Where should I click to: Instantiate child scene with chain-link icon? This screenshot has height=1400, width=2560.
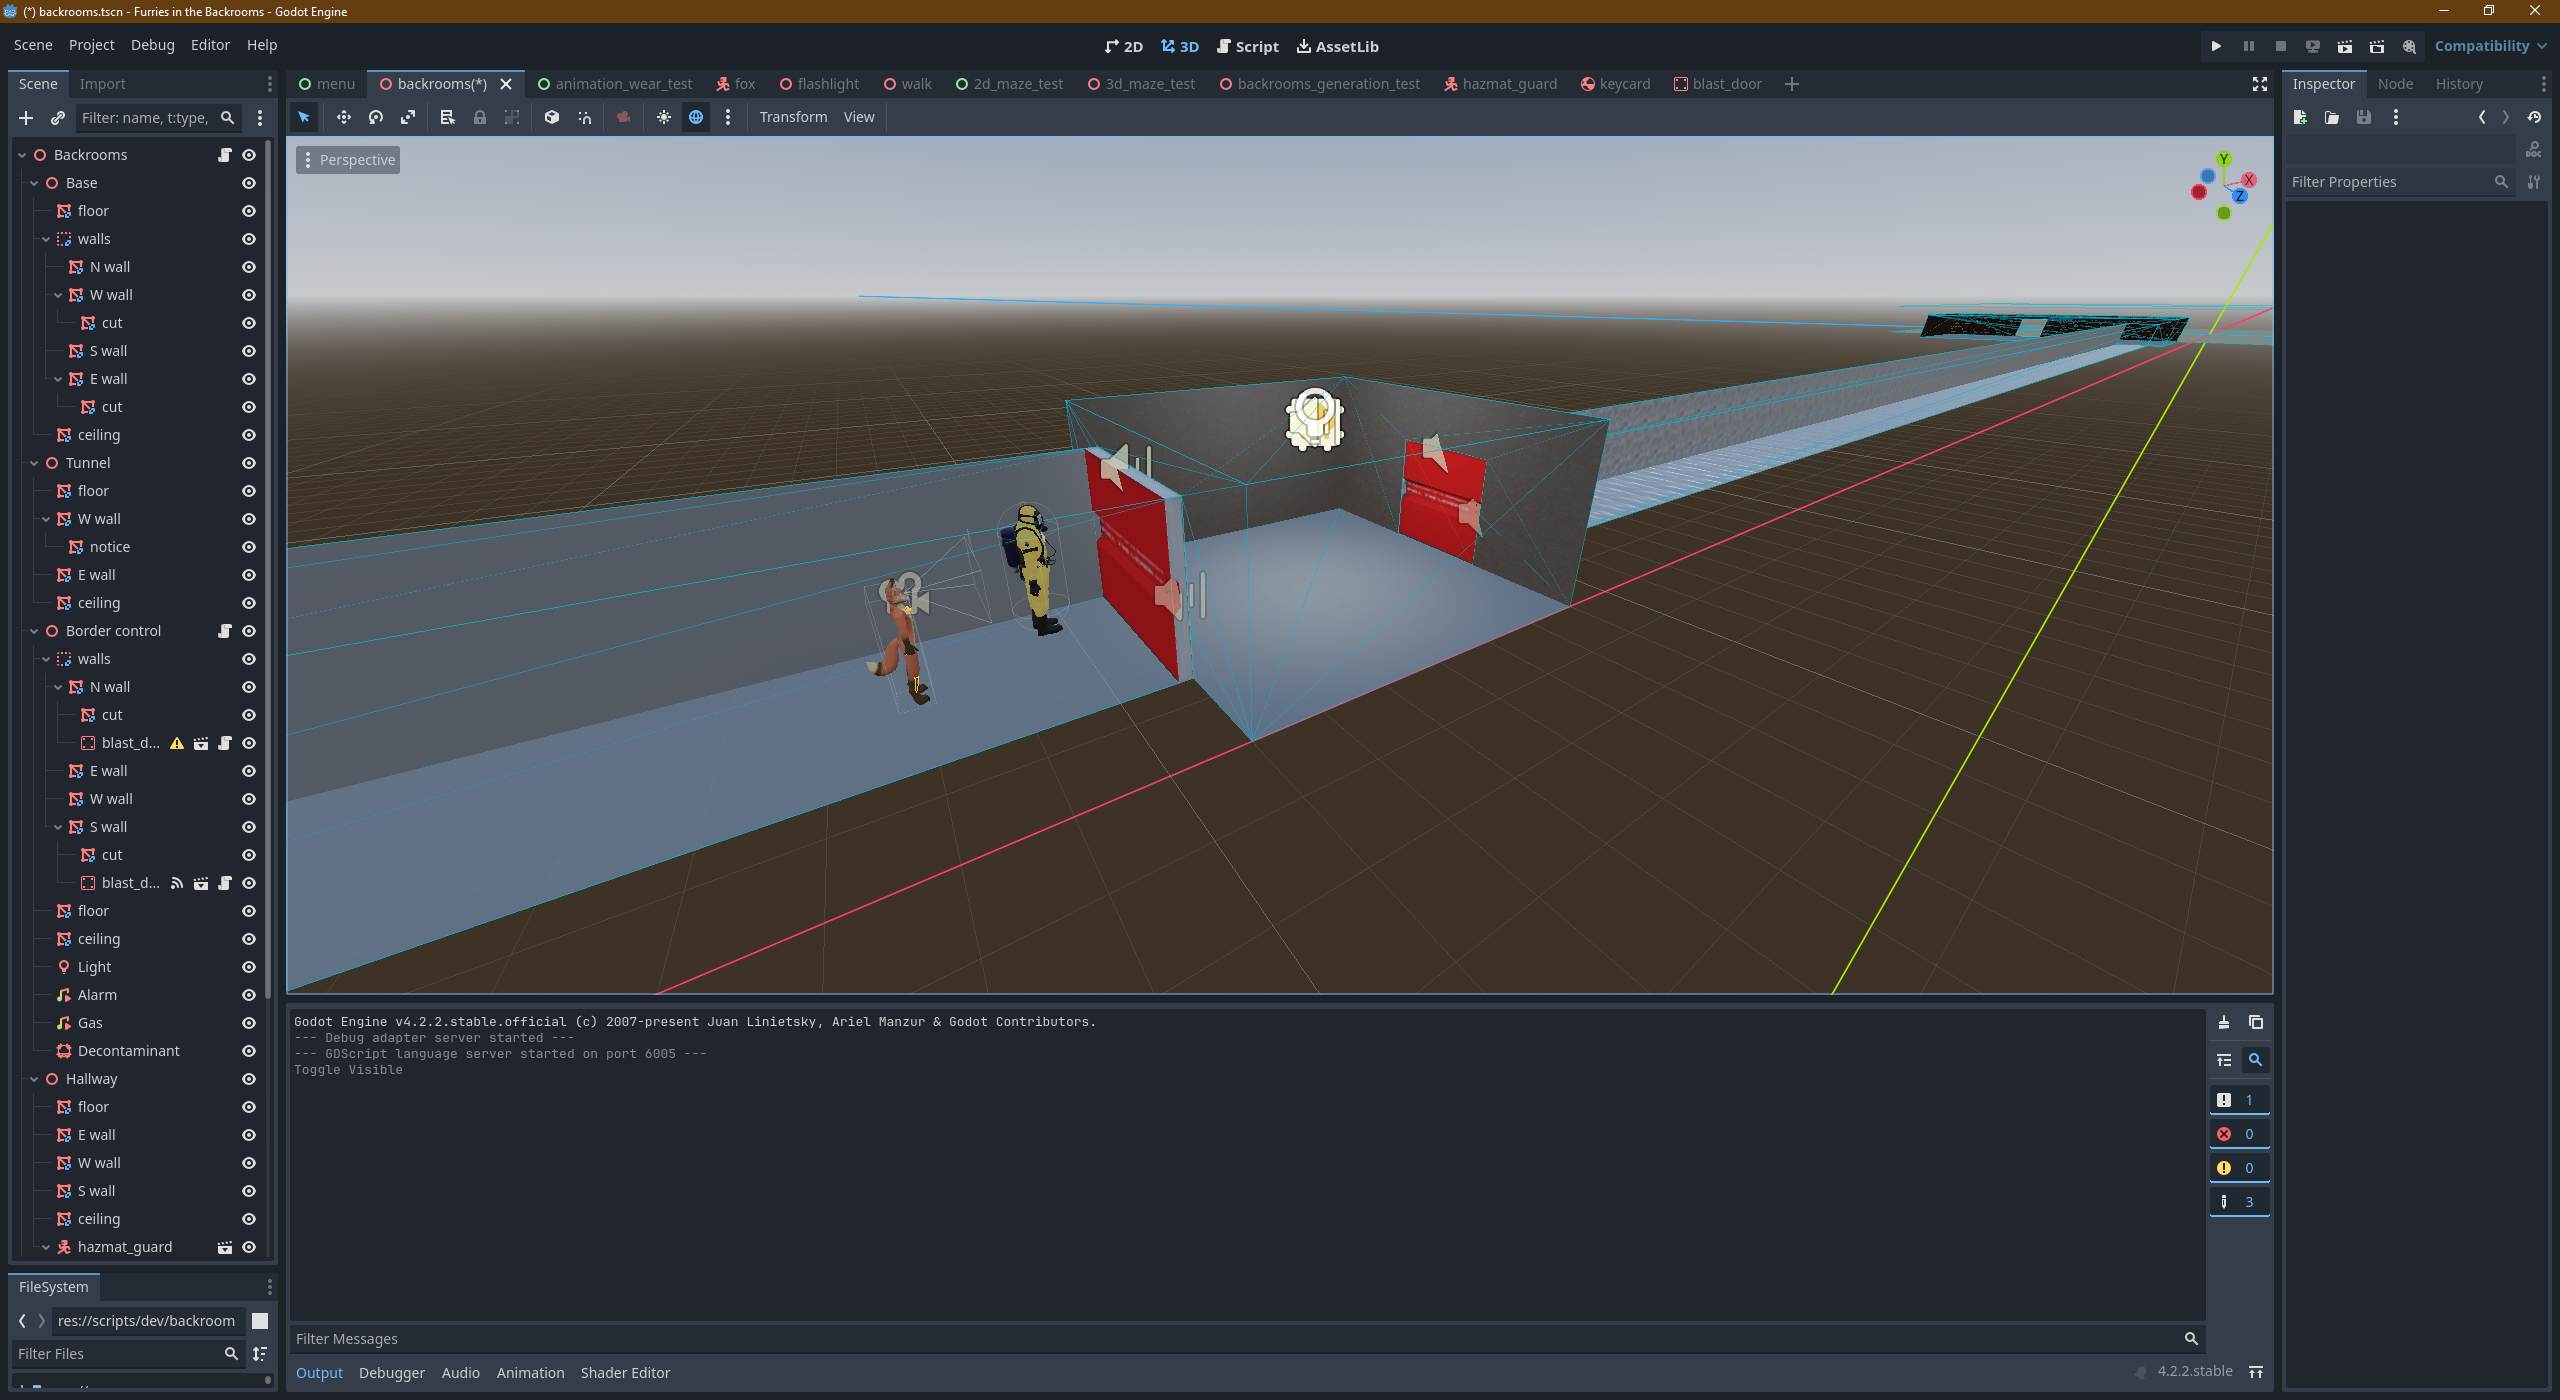[x=58, y=118]
